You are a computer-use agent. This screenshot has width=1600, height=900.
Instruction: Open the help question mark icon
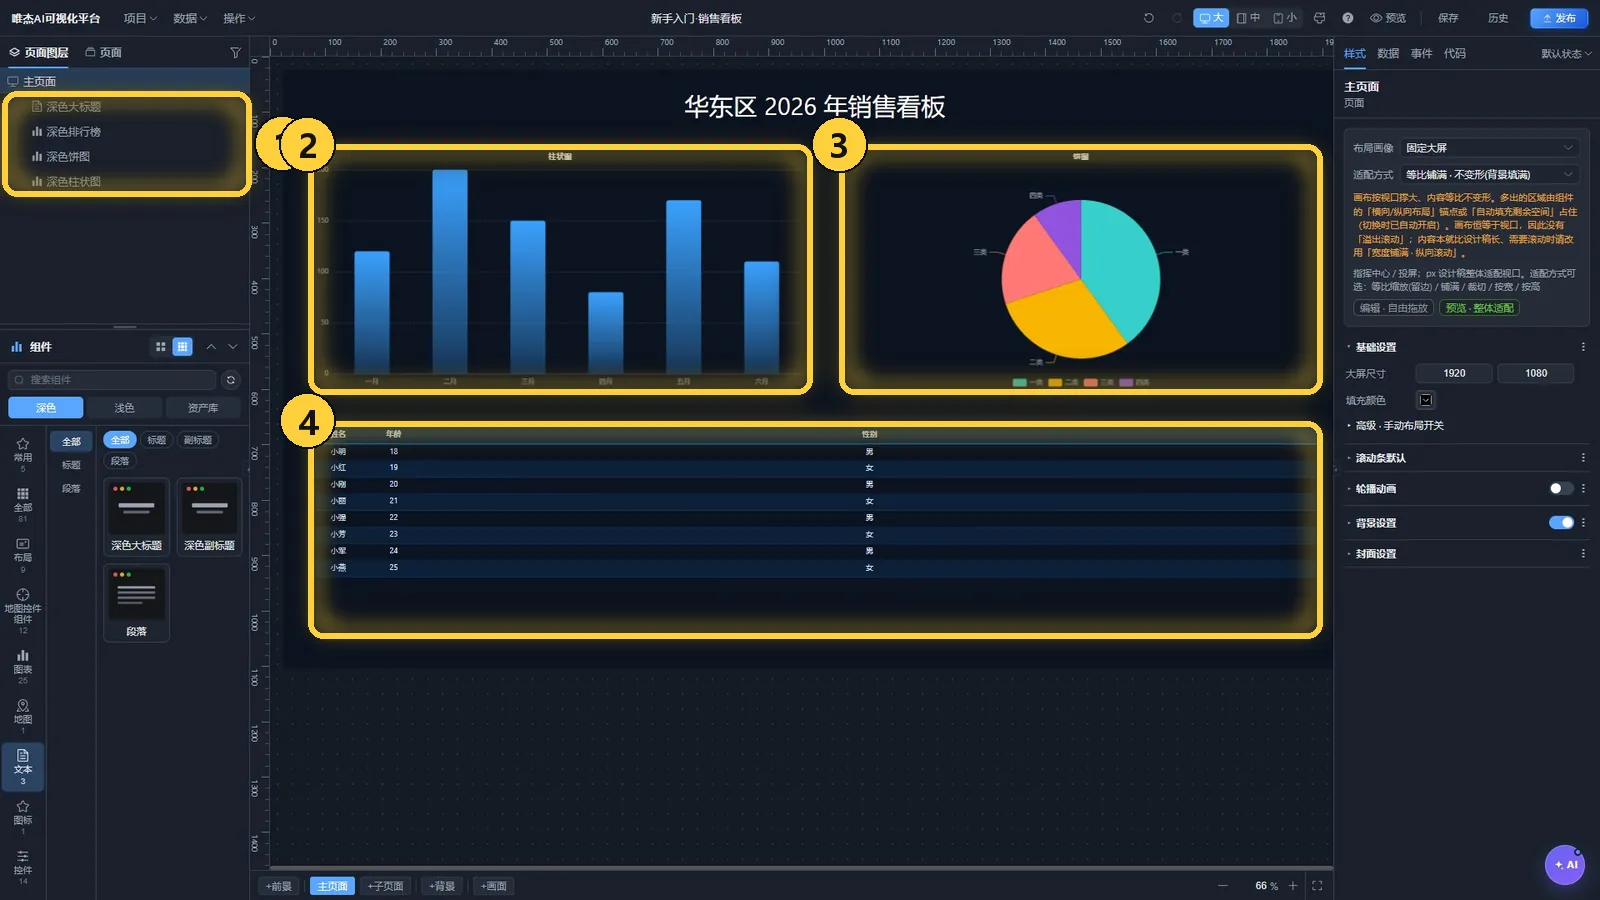point(1347,18)
